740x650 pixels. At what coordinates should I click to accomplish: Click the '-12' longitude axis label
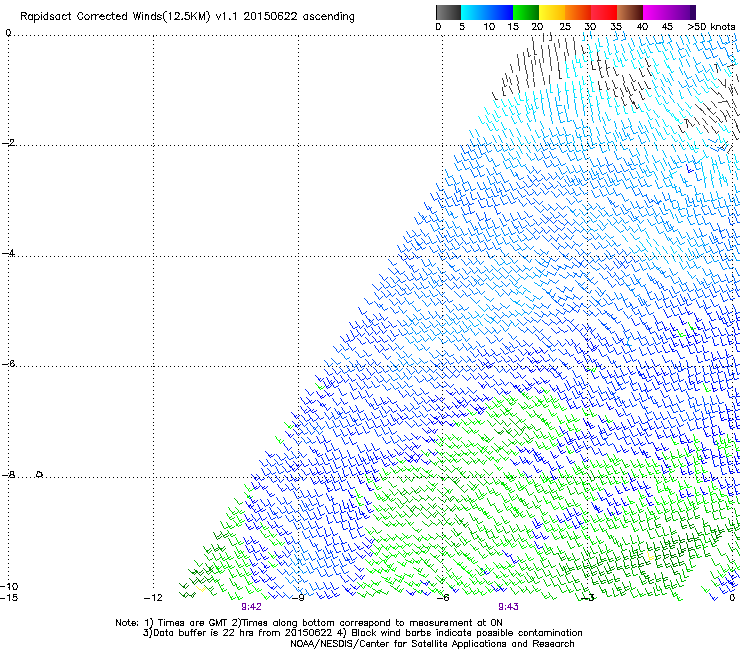[x=153, y=598]
